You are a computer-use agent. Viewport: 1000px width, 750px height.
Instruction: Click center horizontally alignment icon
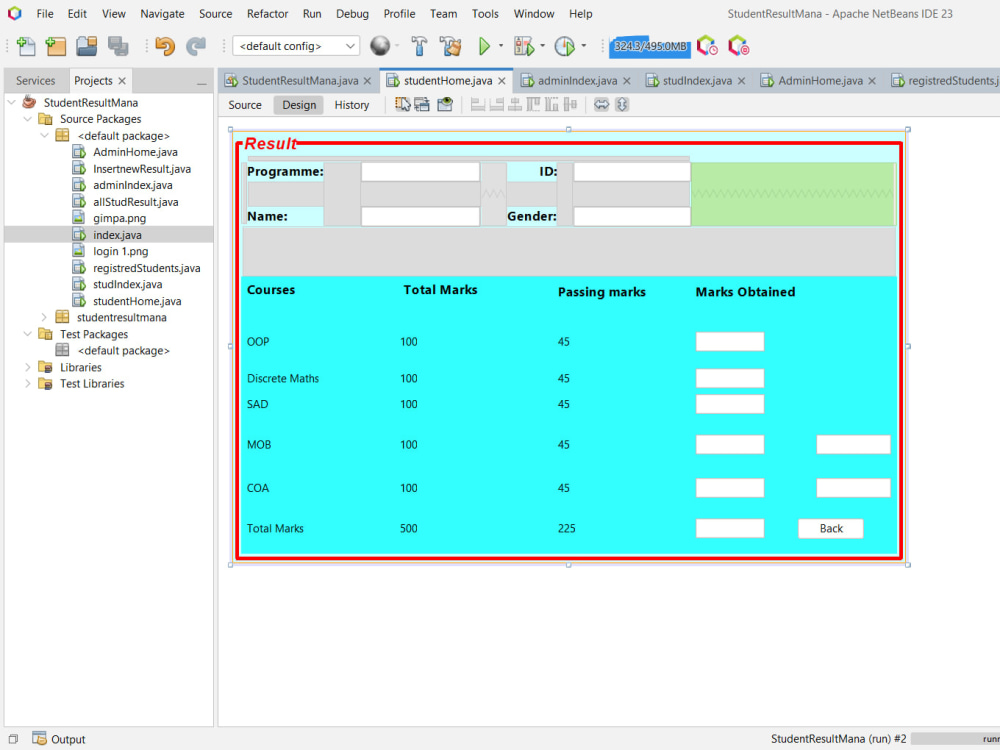[x=515, y=105]
